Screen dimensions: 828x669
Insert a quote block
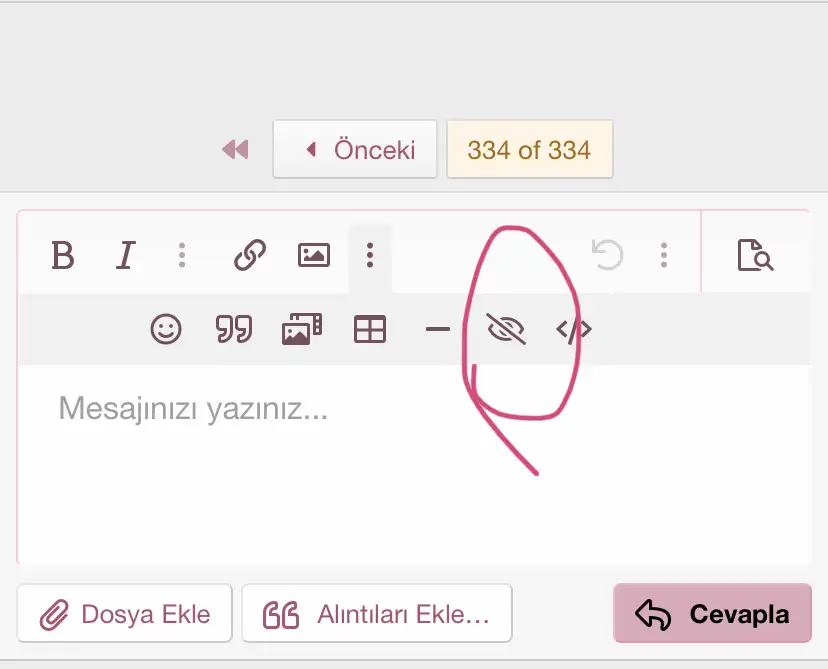point(234,329)
